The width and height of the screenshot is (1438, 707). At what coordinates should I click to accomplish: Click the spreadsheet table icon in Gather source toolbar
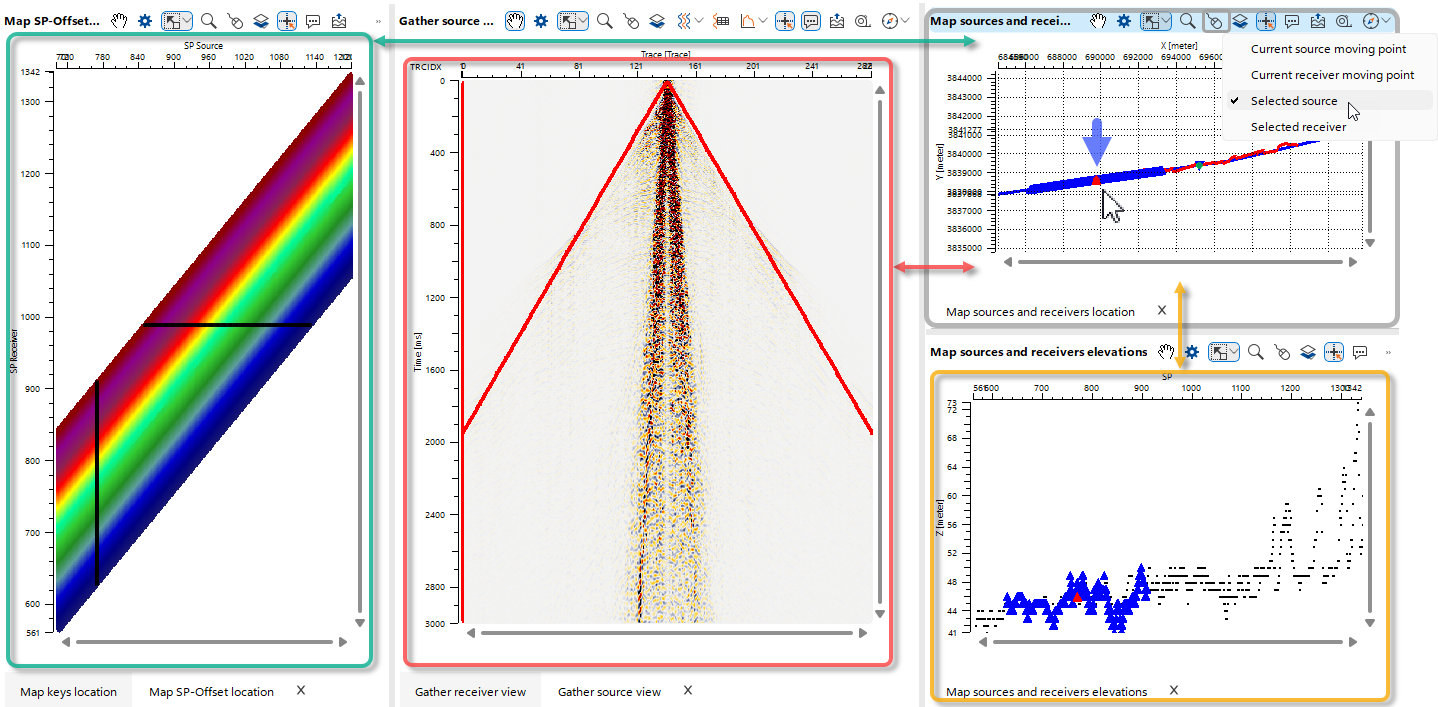(x=722, y=20)
